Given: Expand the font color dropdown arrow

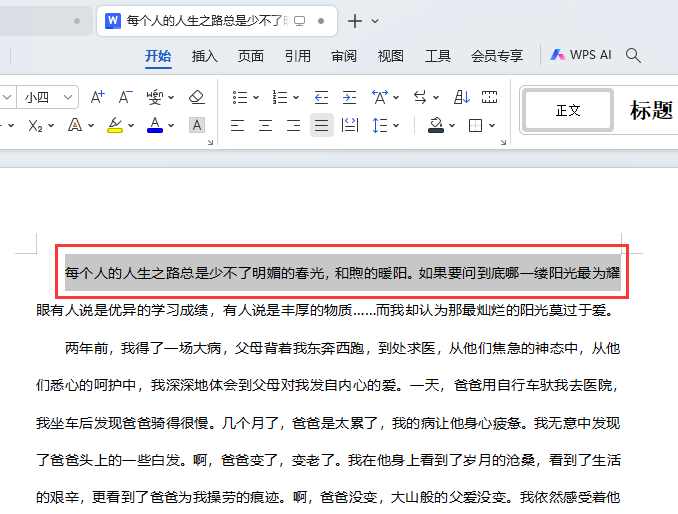Looking at the screenshot, I should tap(171, 126).
